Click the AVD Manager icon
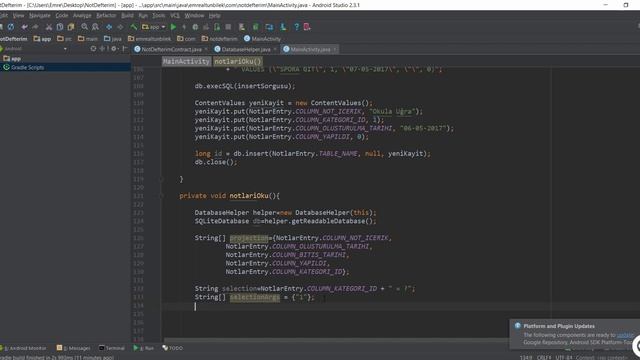 242,27
